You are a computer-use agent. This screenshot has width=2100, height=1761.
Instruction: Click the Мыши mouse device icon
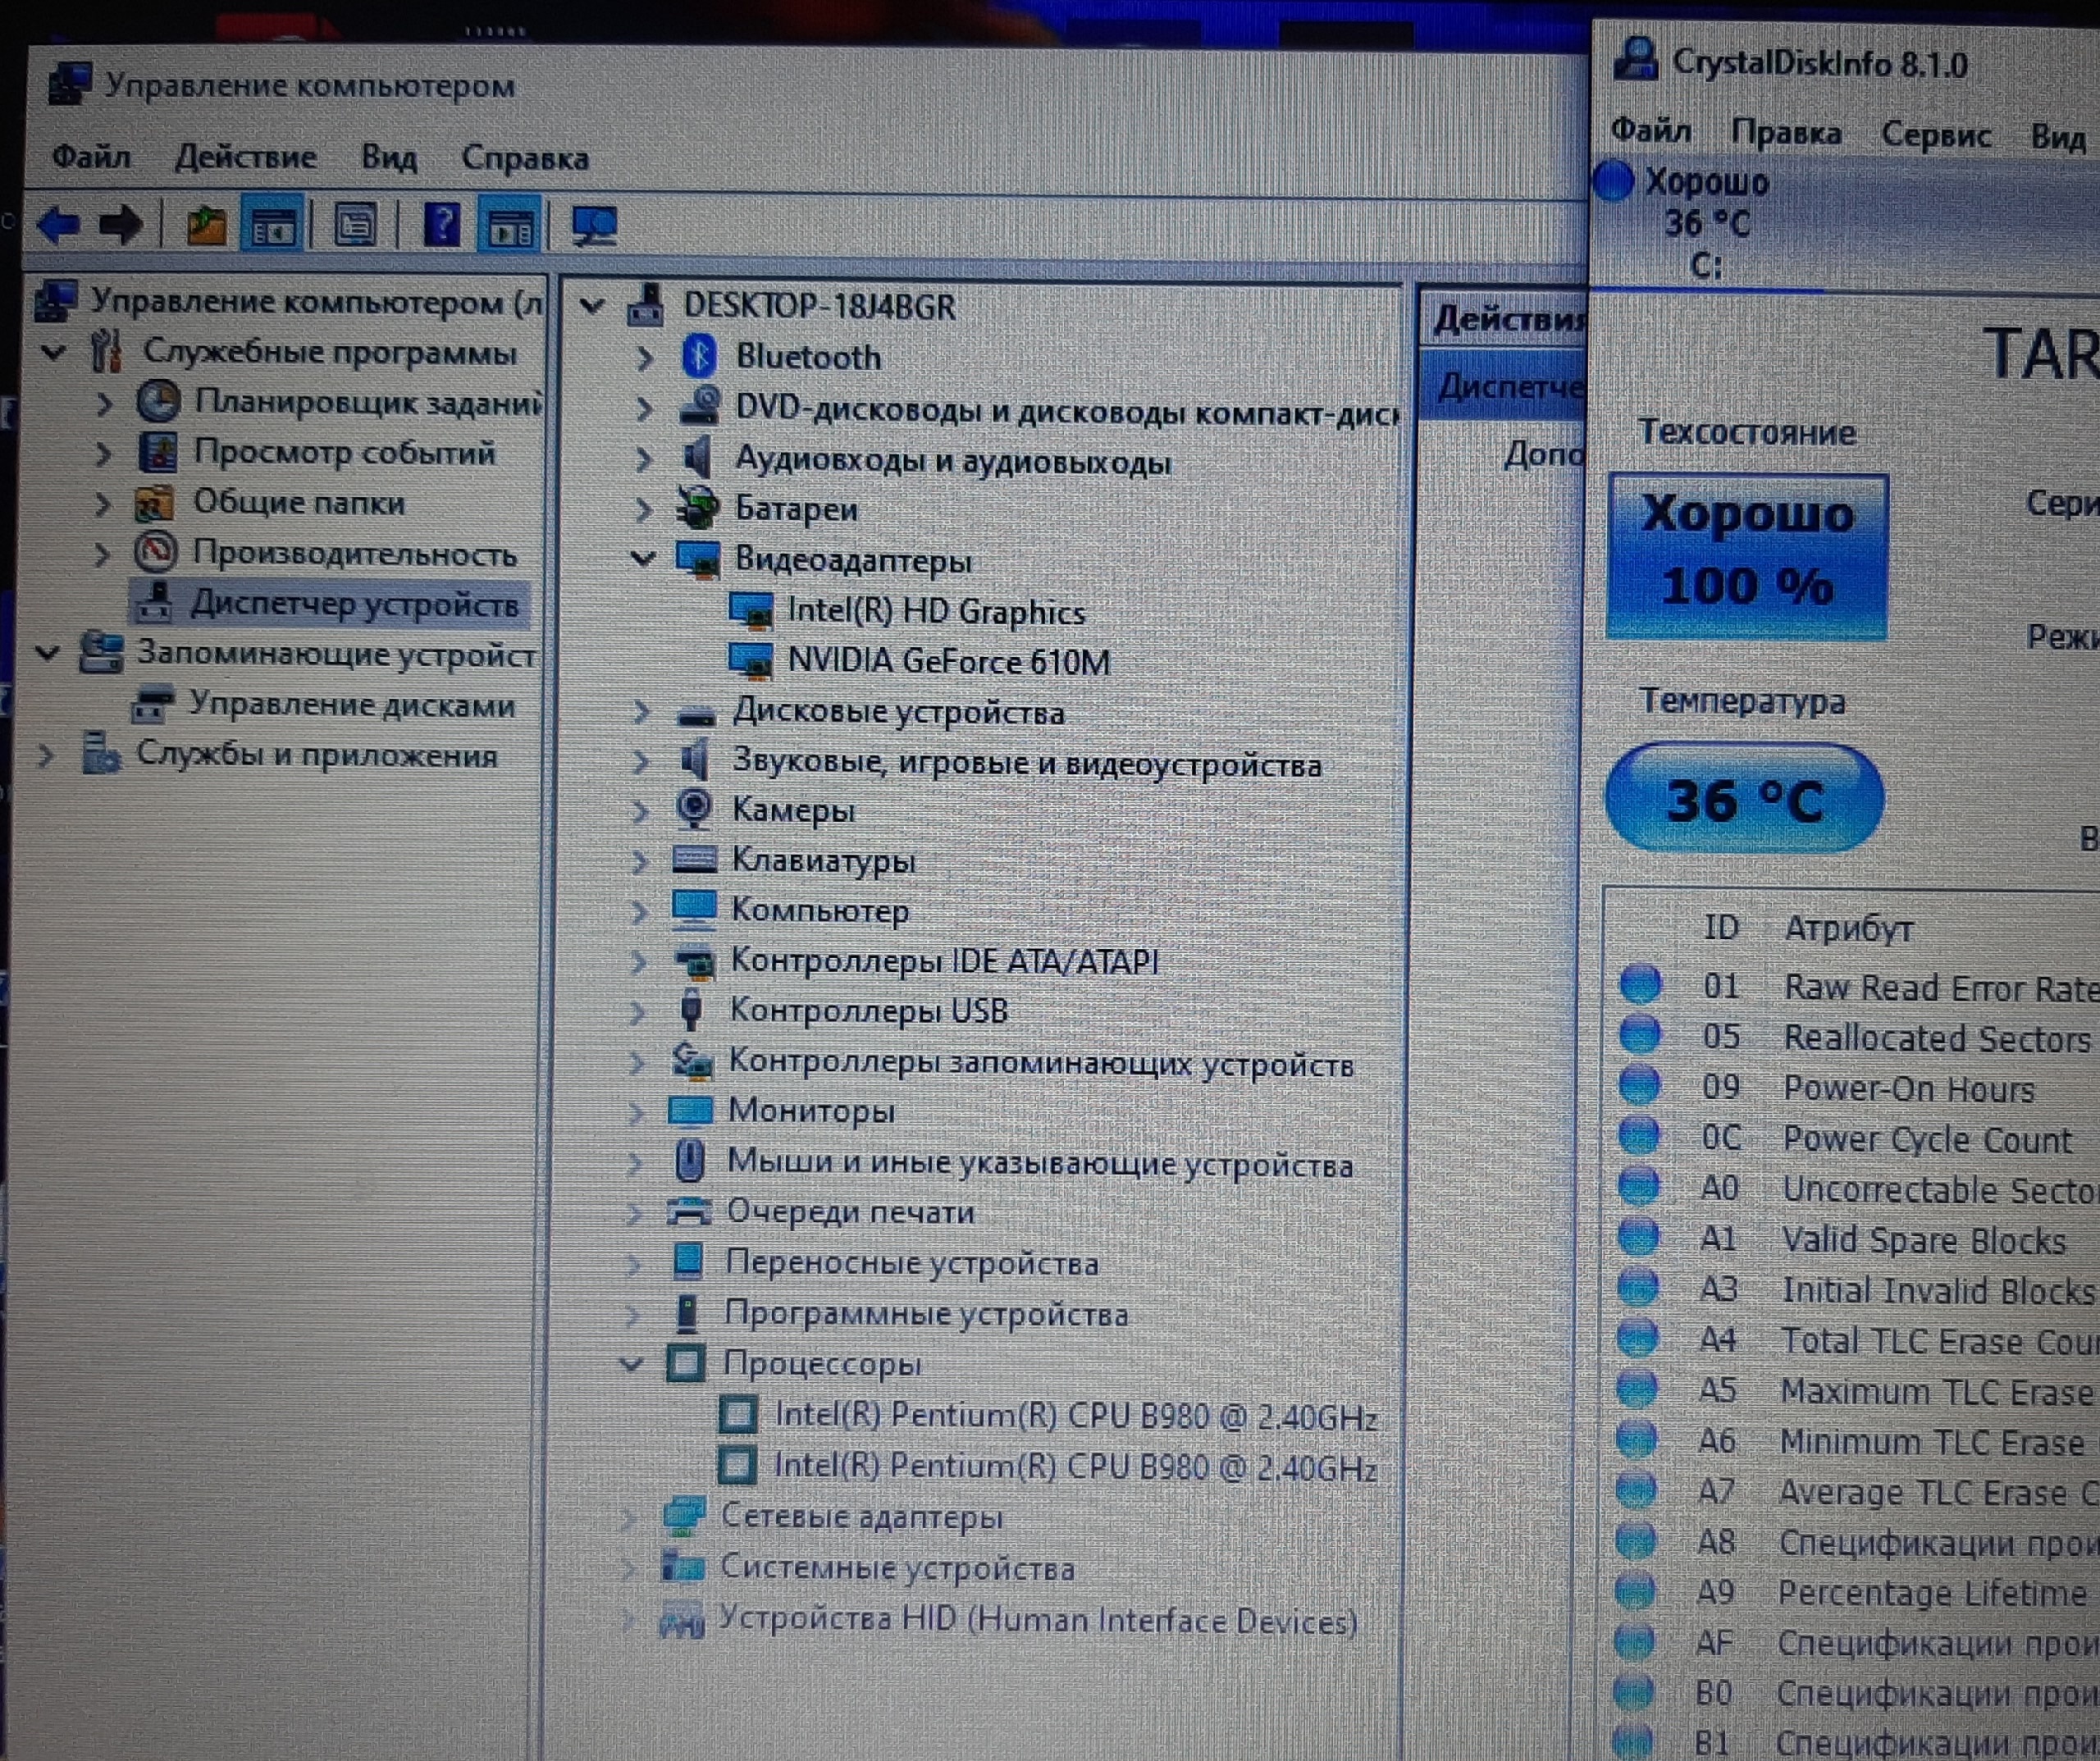point(689,1160)
